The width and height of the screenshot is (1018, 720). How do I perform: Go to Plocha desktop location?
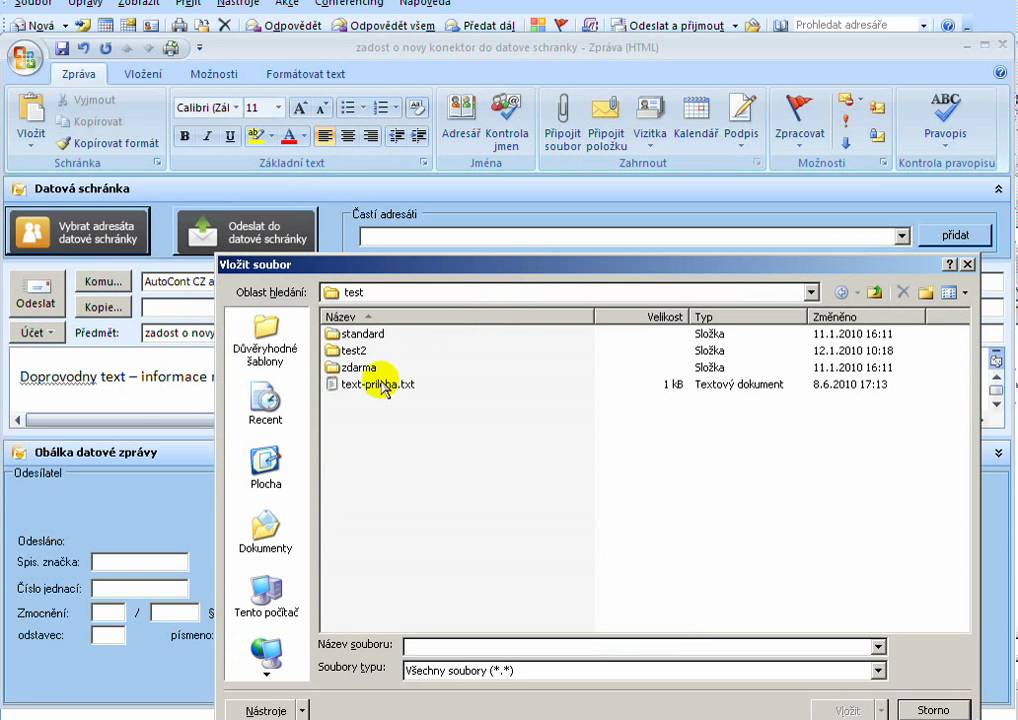click(x=266, y=467)
